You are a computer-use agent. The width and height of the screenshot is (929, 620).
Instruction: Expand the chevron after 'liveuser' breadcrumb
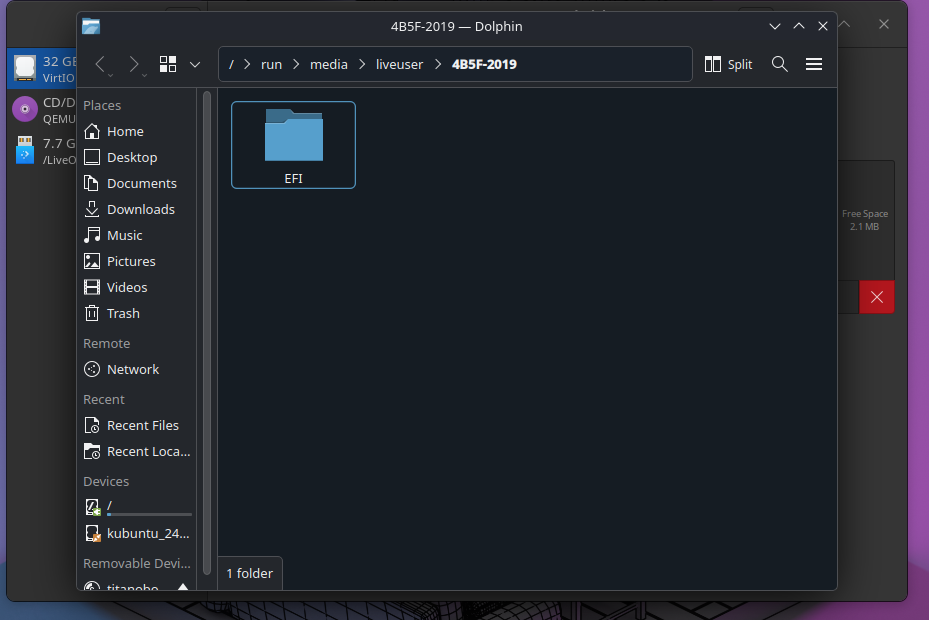coord(438,64)
